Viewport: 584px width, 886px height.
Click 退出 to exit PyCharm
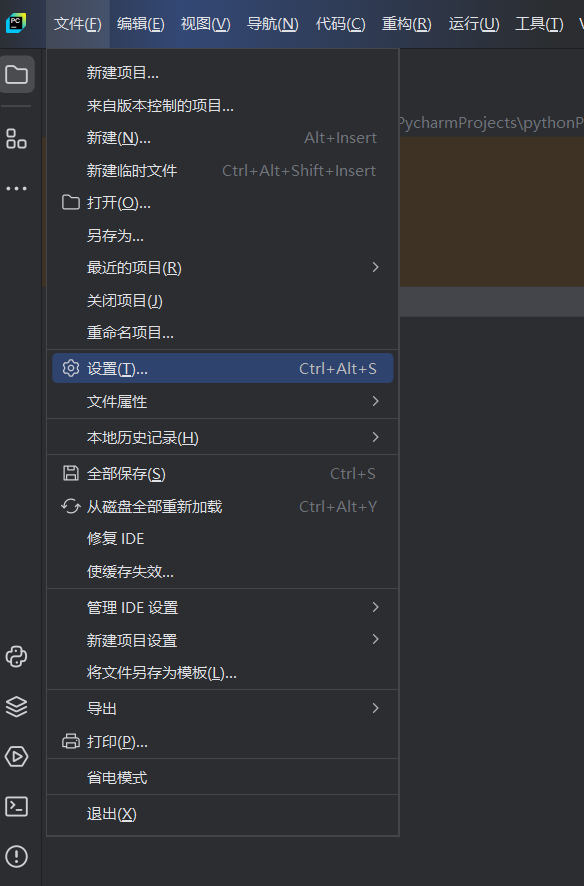(x=112, y=815)
